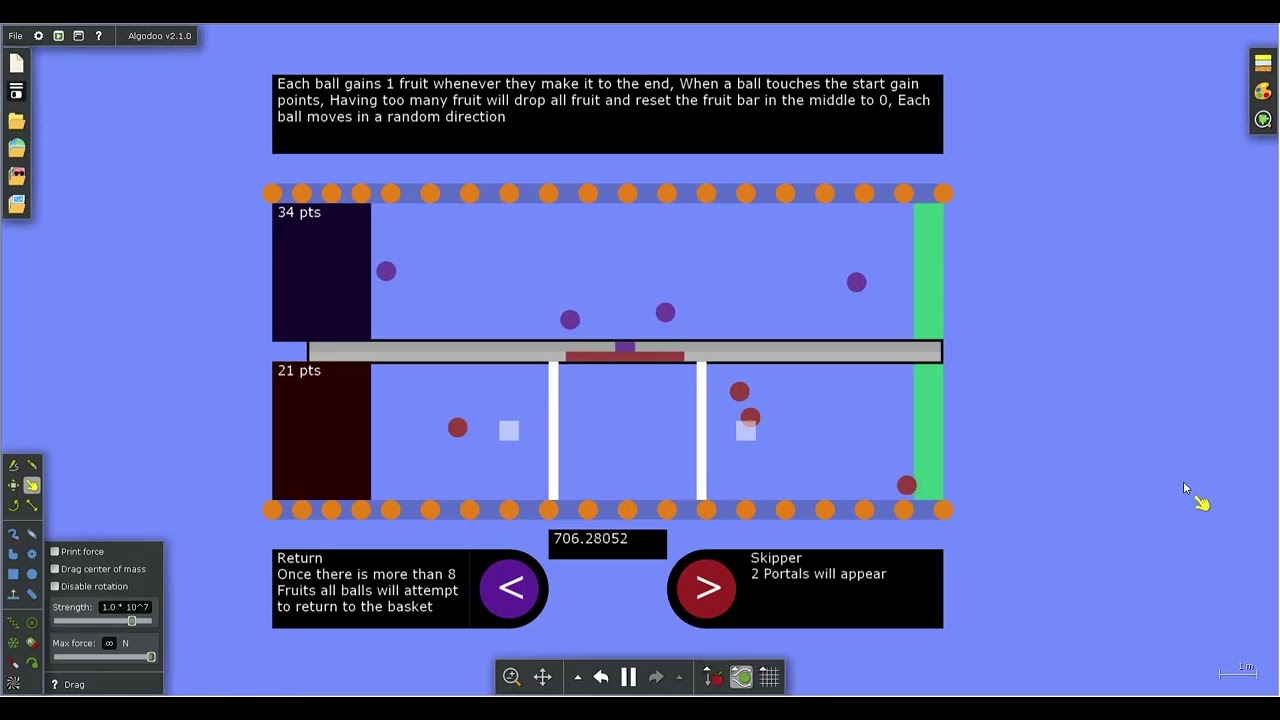Select the Move tool
Viewport: 1280px width, 720px height.
[x=13, y=485]
